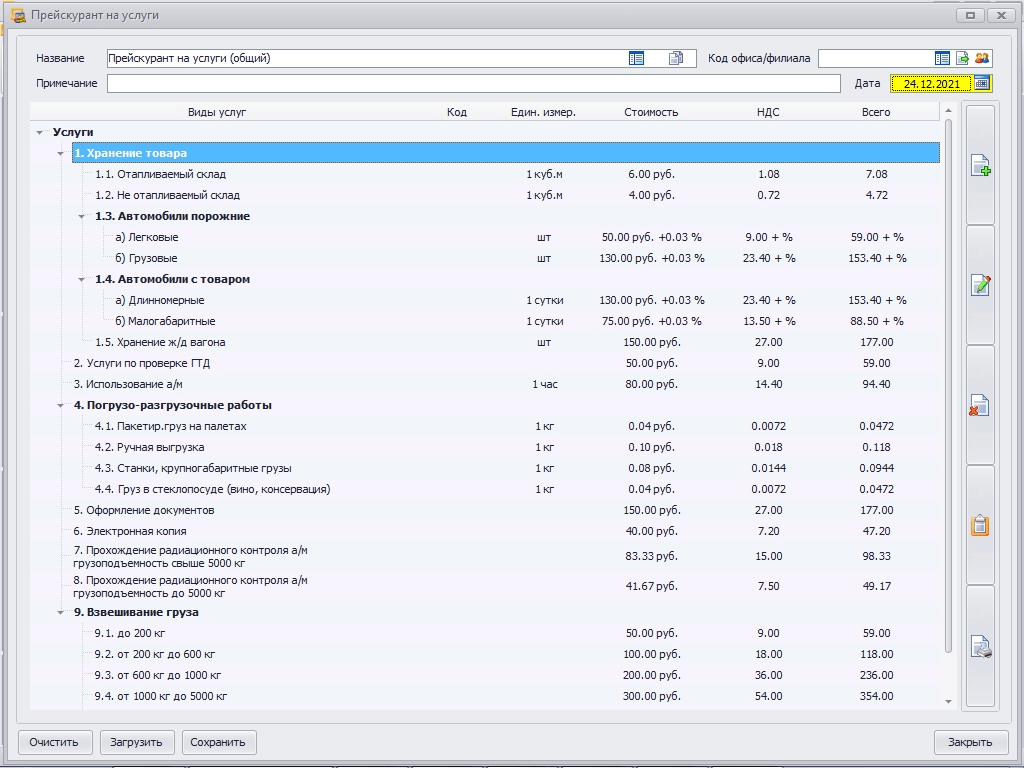This screenshot has width=1024, height=768.
Task: Open list picker icon in Код офиса/филиала field
Action: [x=942, y=58]
